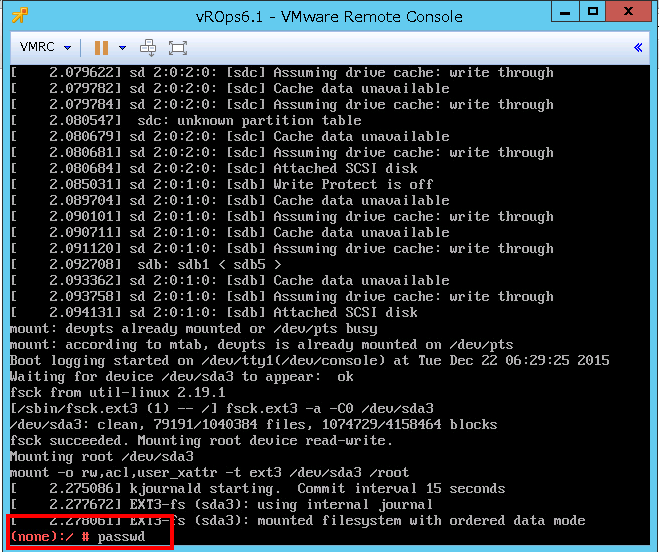Click 'kjournald starting' log line
This screenshot has width=659, height=552.
click(258, 488)
